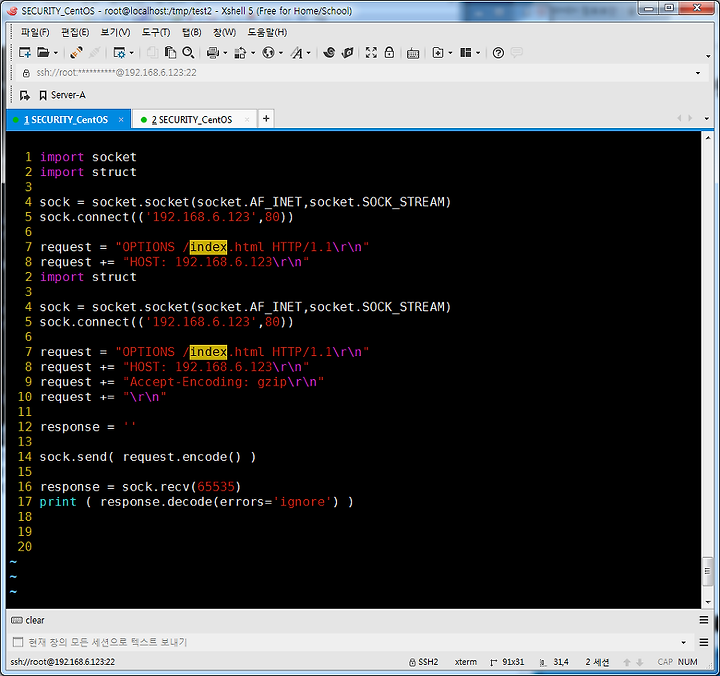Expand the compose bar dropdown arrow
The width and height of the screenshot is (720, 676).
tap(684, 642)
